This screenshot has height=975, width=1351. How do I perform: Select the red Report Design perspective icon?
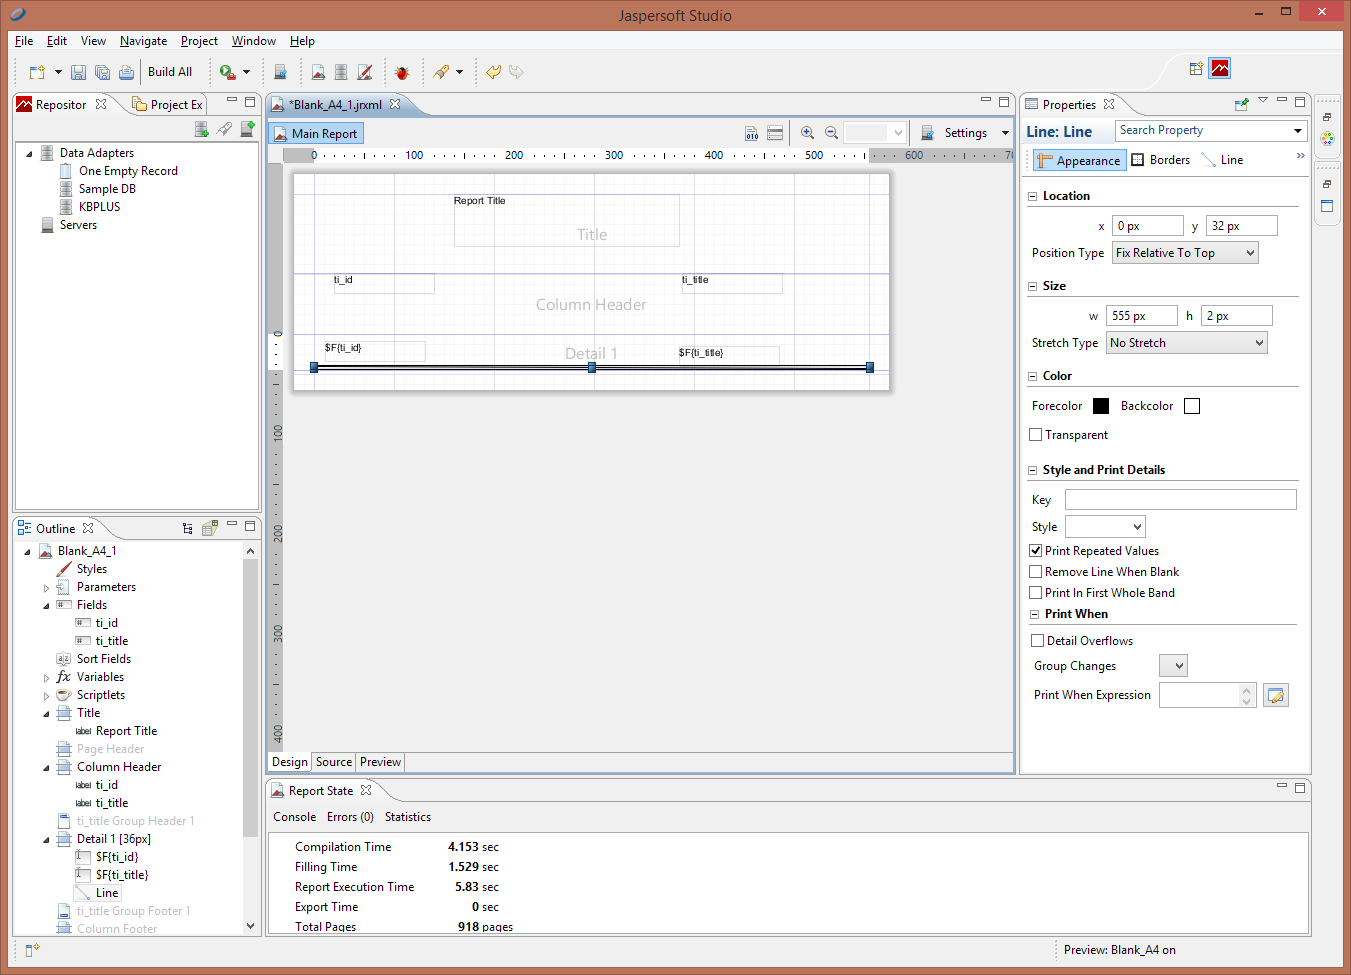point(1220,69)
